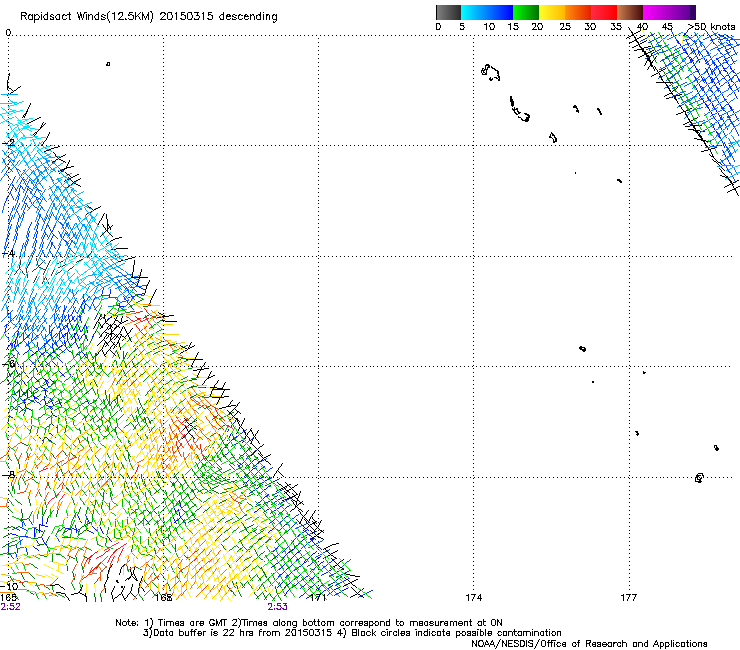740x650 pixels.
Task: Click the cyan 5-10 knots color segment
Action: (474, 12)
